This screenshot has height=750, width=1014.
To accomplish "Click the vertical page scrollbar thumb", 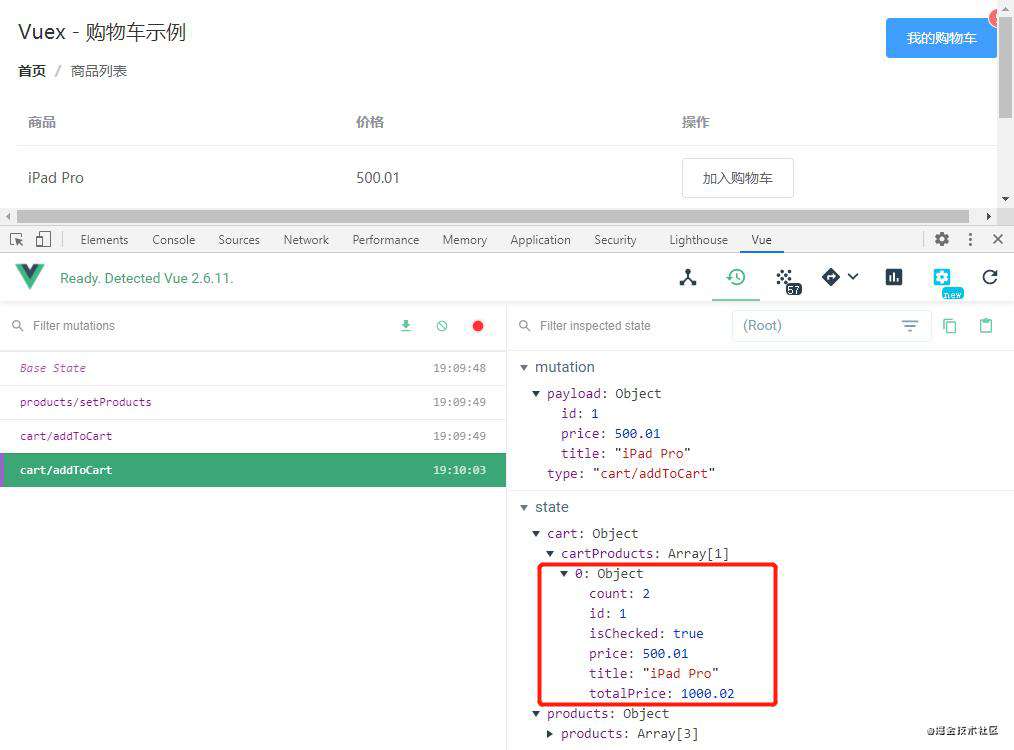I will click(x=1005, y=67).
